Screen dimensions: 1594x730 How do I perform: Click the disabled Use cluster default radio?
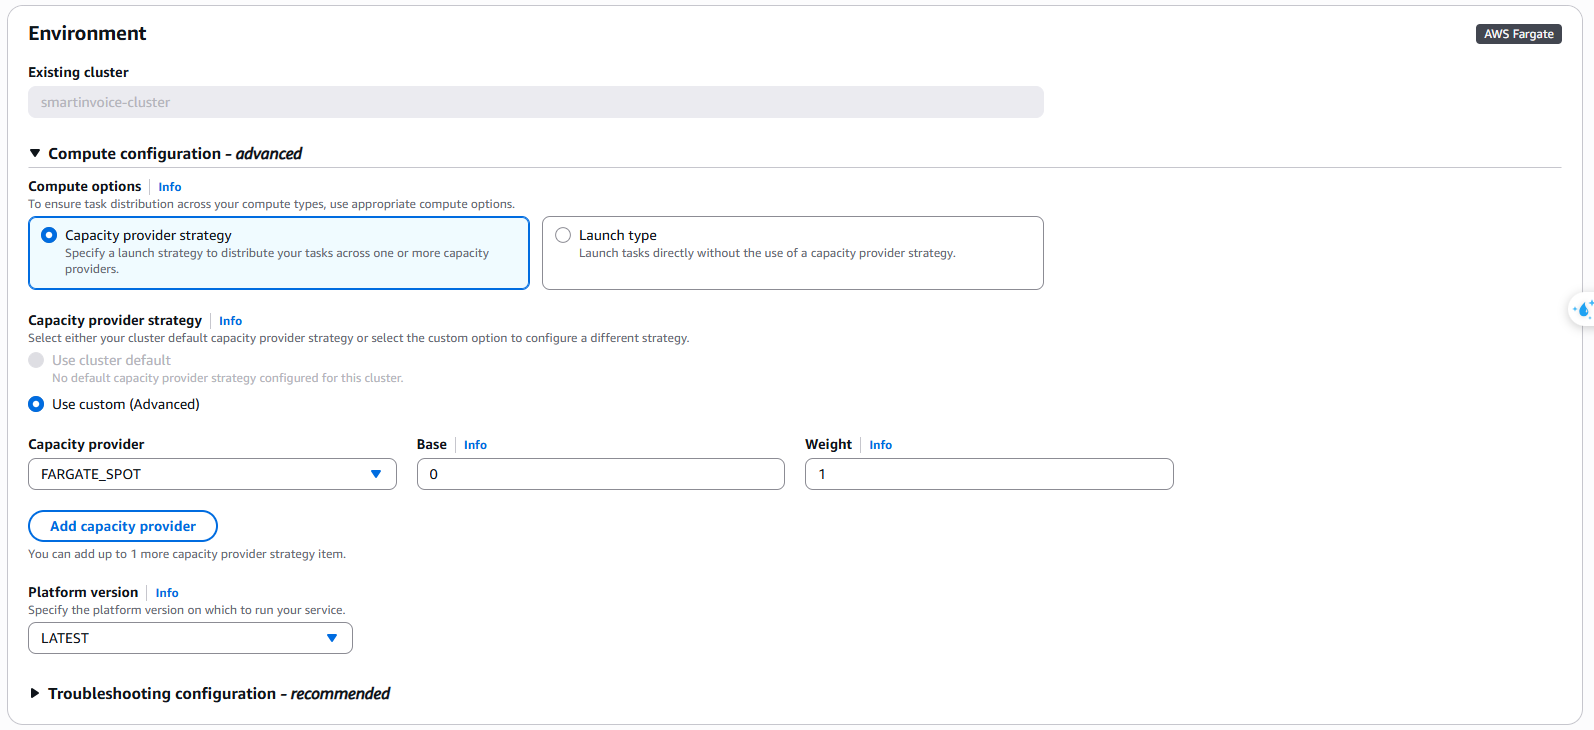[36, 360]
